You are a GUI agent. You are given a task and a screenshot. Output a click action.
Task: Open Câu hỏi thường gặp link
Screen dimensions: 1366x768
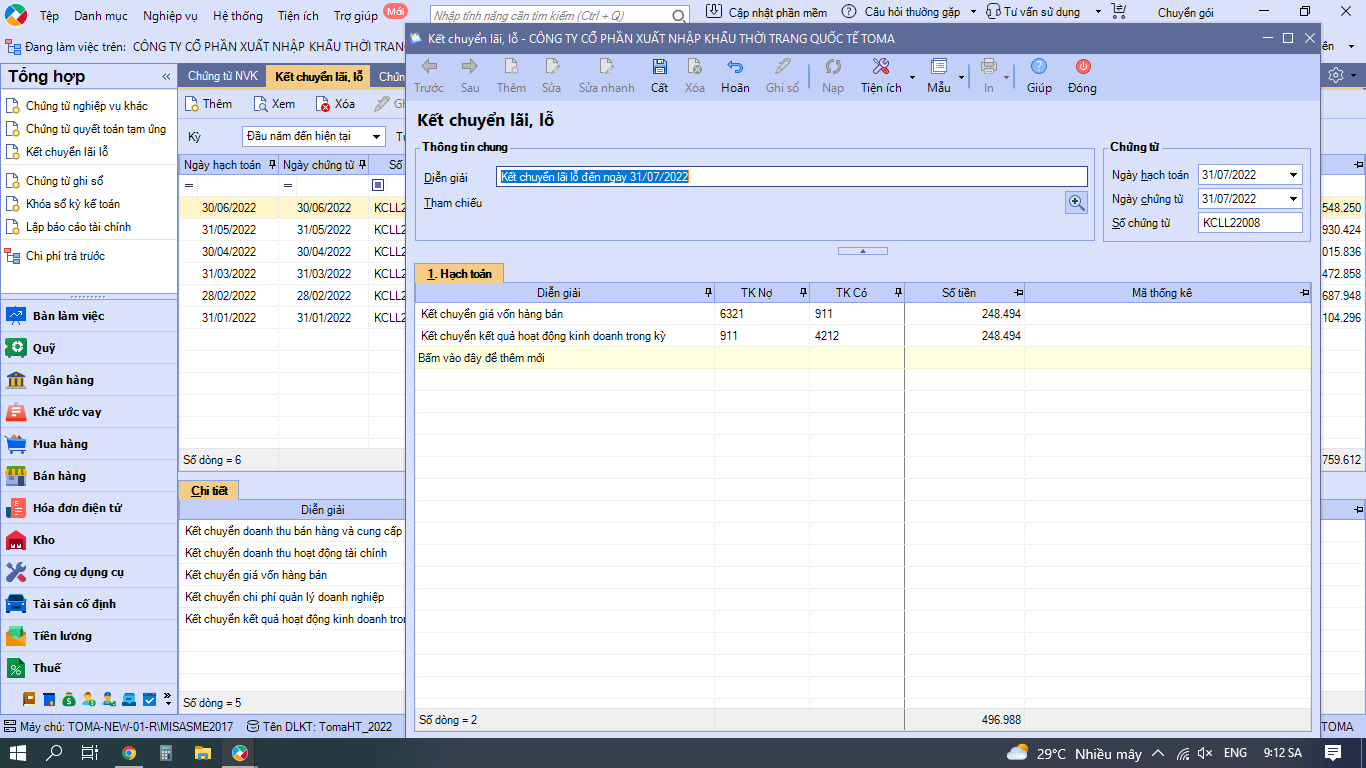coord(901,12)
